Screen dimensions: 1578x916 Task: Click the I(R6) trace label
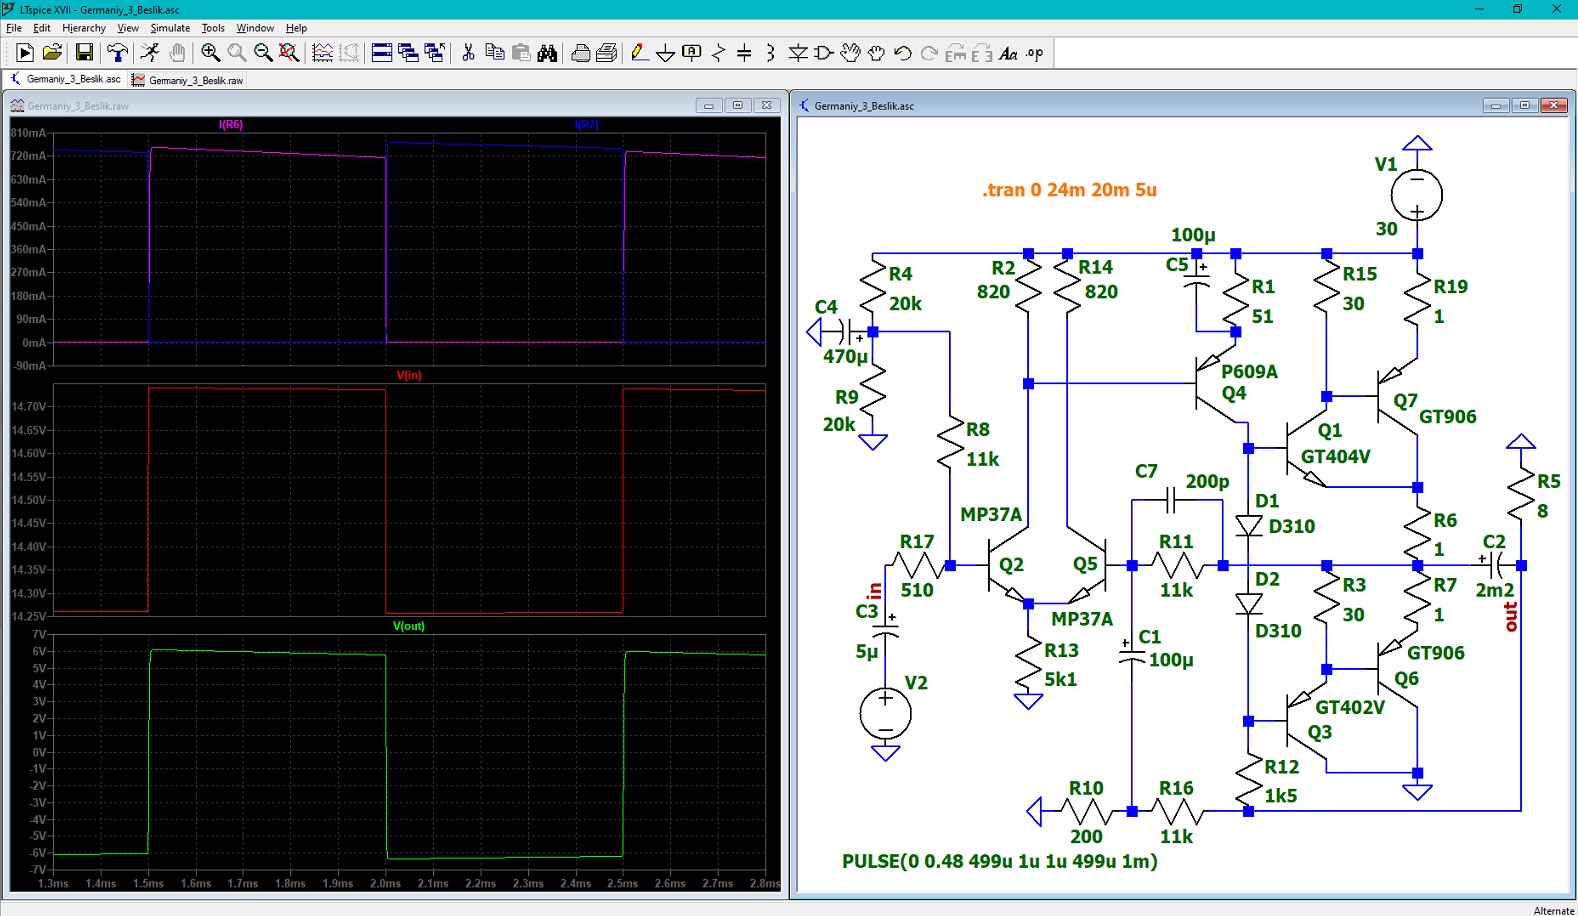[231, 124]
